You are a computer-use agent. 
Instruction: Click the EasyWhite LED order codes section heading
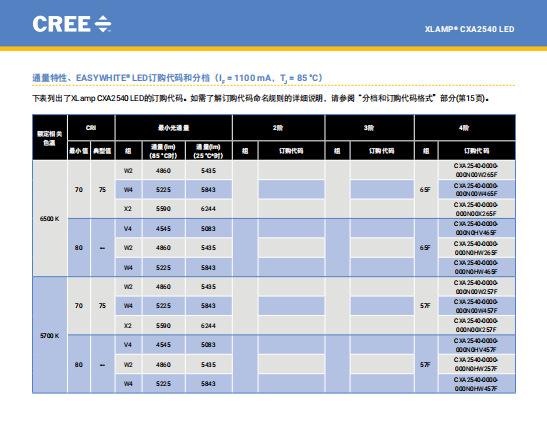click(x=178, y=78)
